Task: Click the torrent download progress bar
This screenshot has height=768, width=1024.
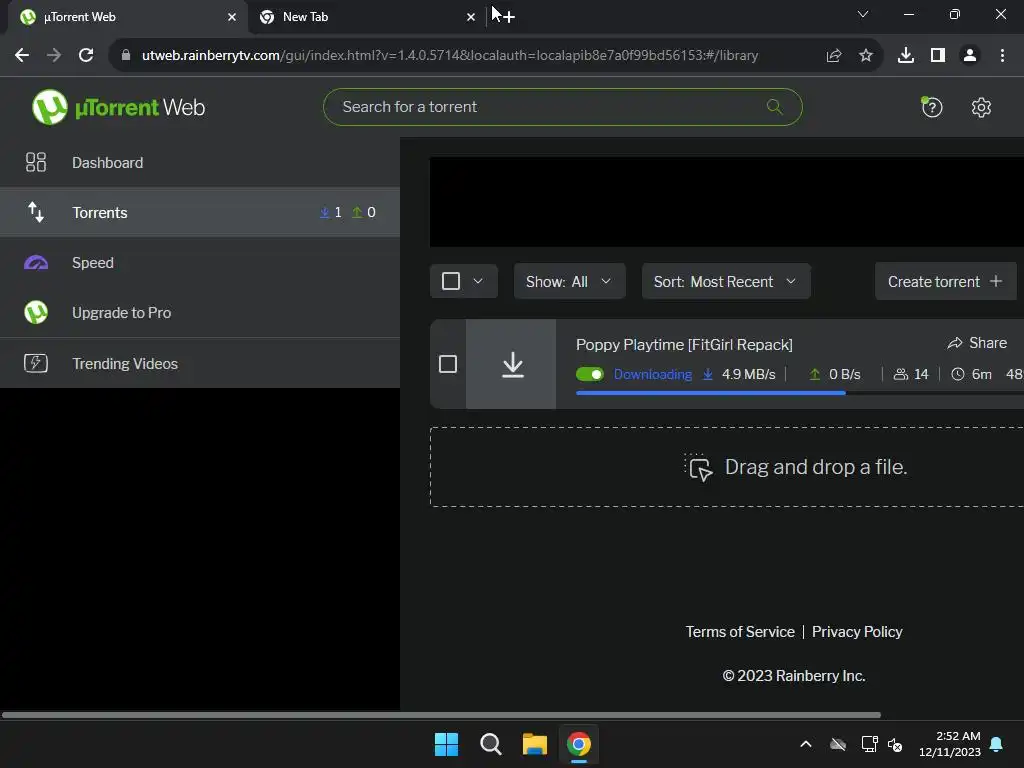Action: point(799,392)
